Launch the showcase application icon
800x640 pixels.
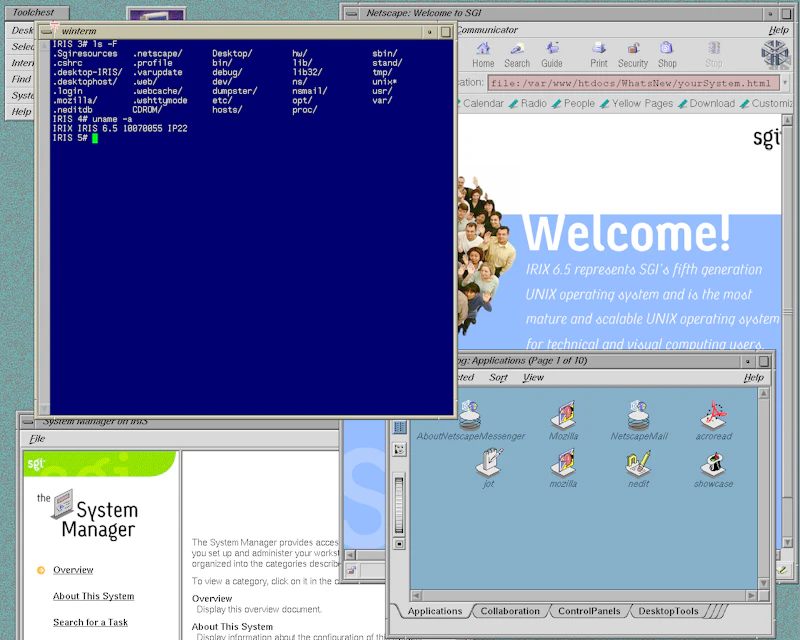click(x=714, y=463)
